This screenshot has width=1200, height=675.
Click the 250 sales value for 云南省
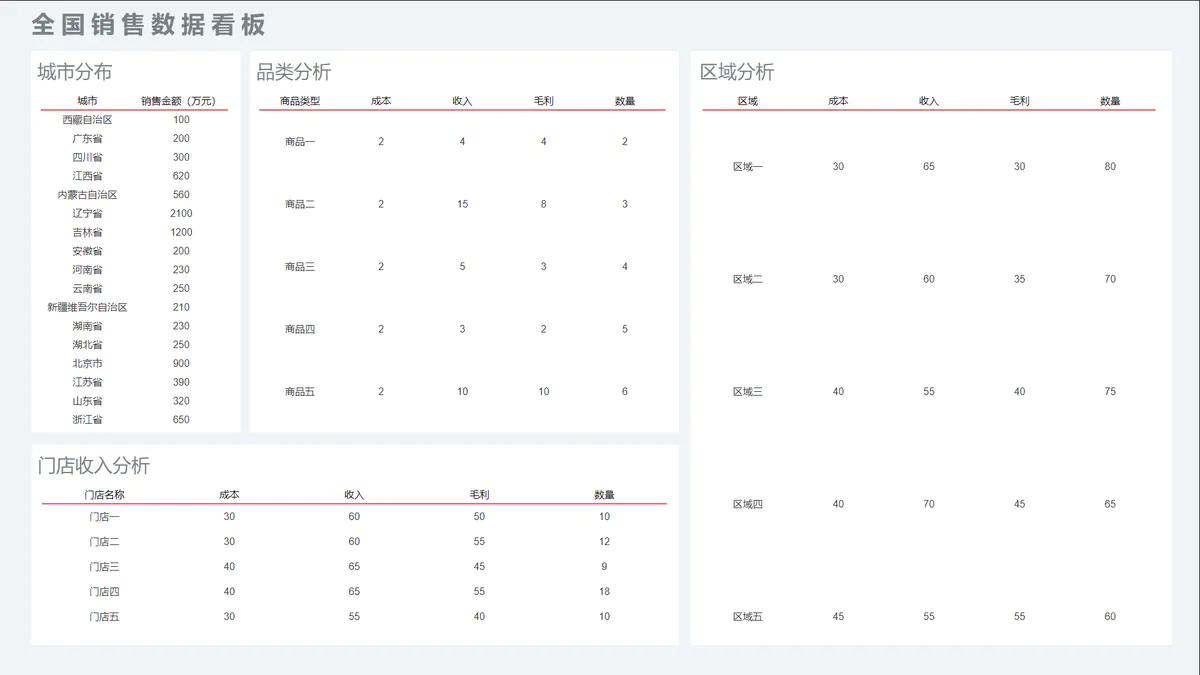pyautogui.click(x=181, y=289)
